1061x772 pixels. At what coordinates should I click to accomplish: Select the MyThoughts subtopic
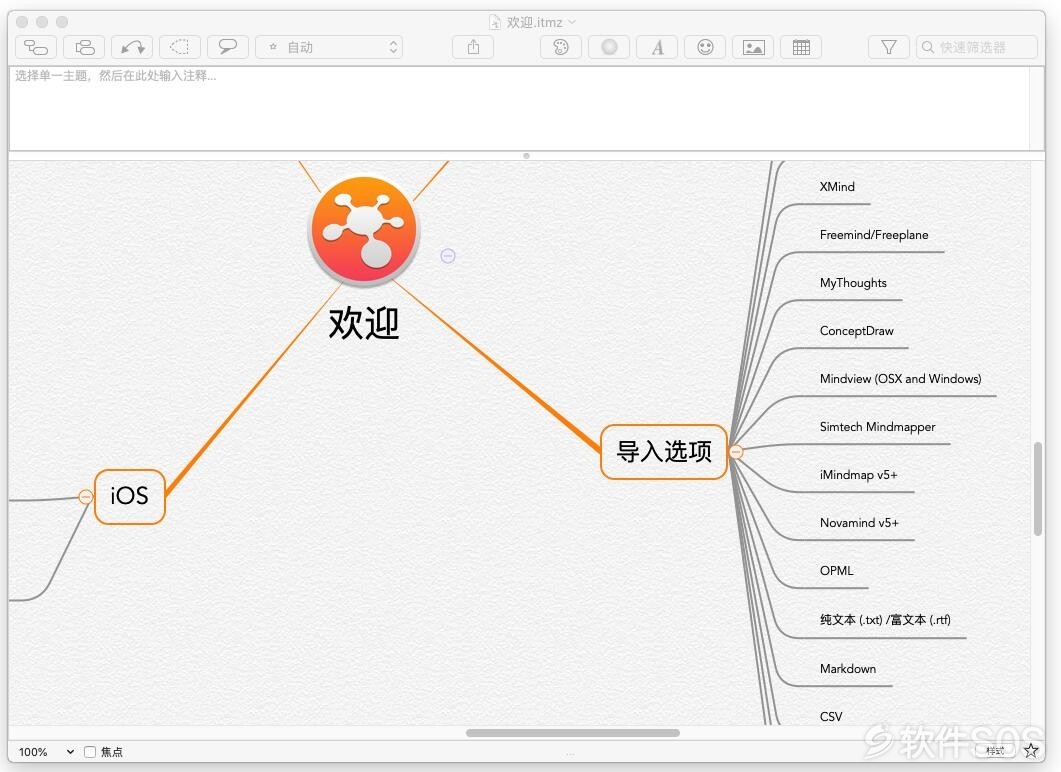(x=853, y=283)
